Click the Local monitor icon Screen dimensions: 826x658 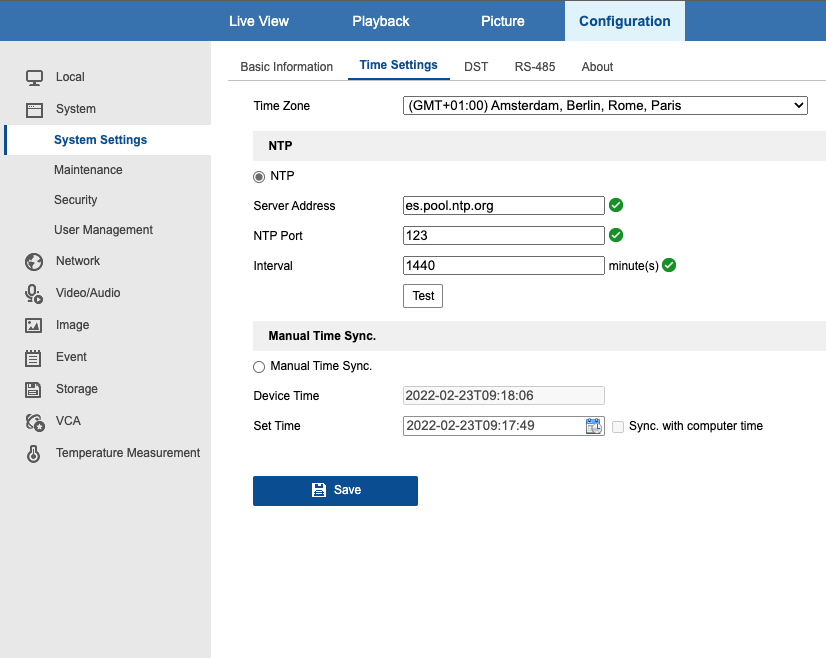click(34, 77)
